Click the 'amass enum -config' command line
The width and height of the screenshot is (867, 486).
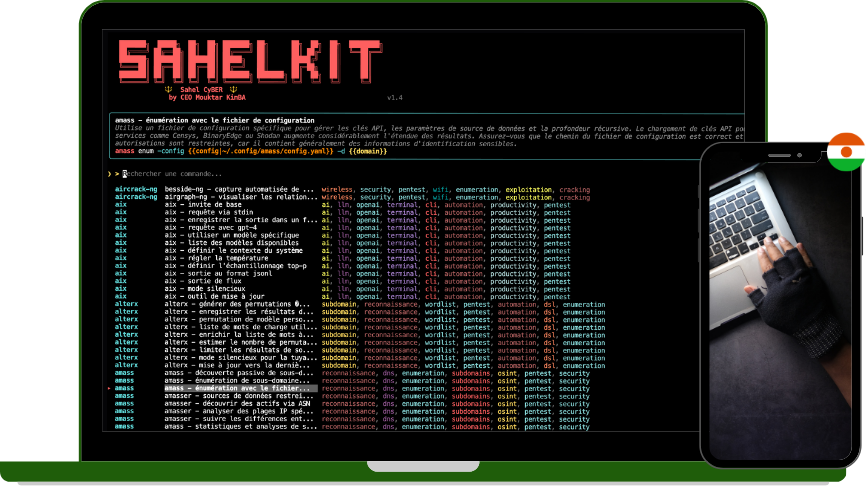[x=251, y=151]
